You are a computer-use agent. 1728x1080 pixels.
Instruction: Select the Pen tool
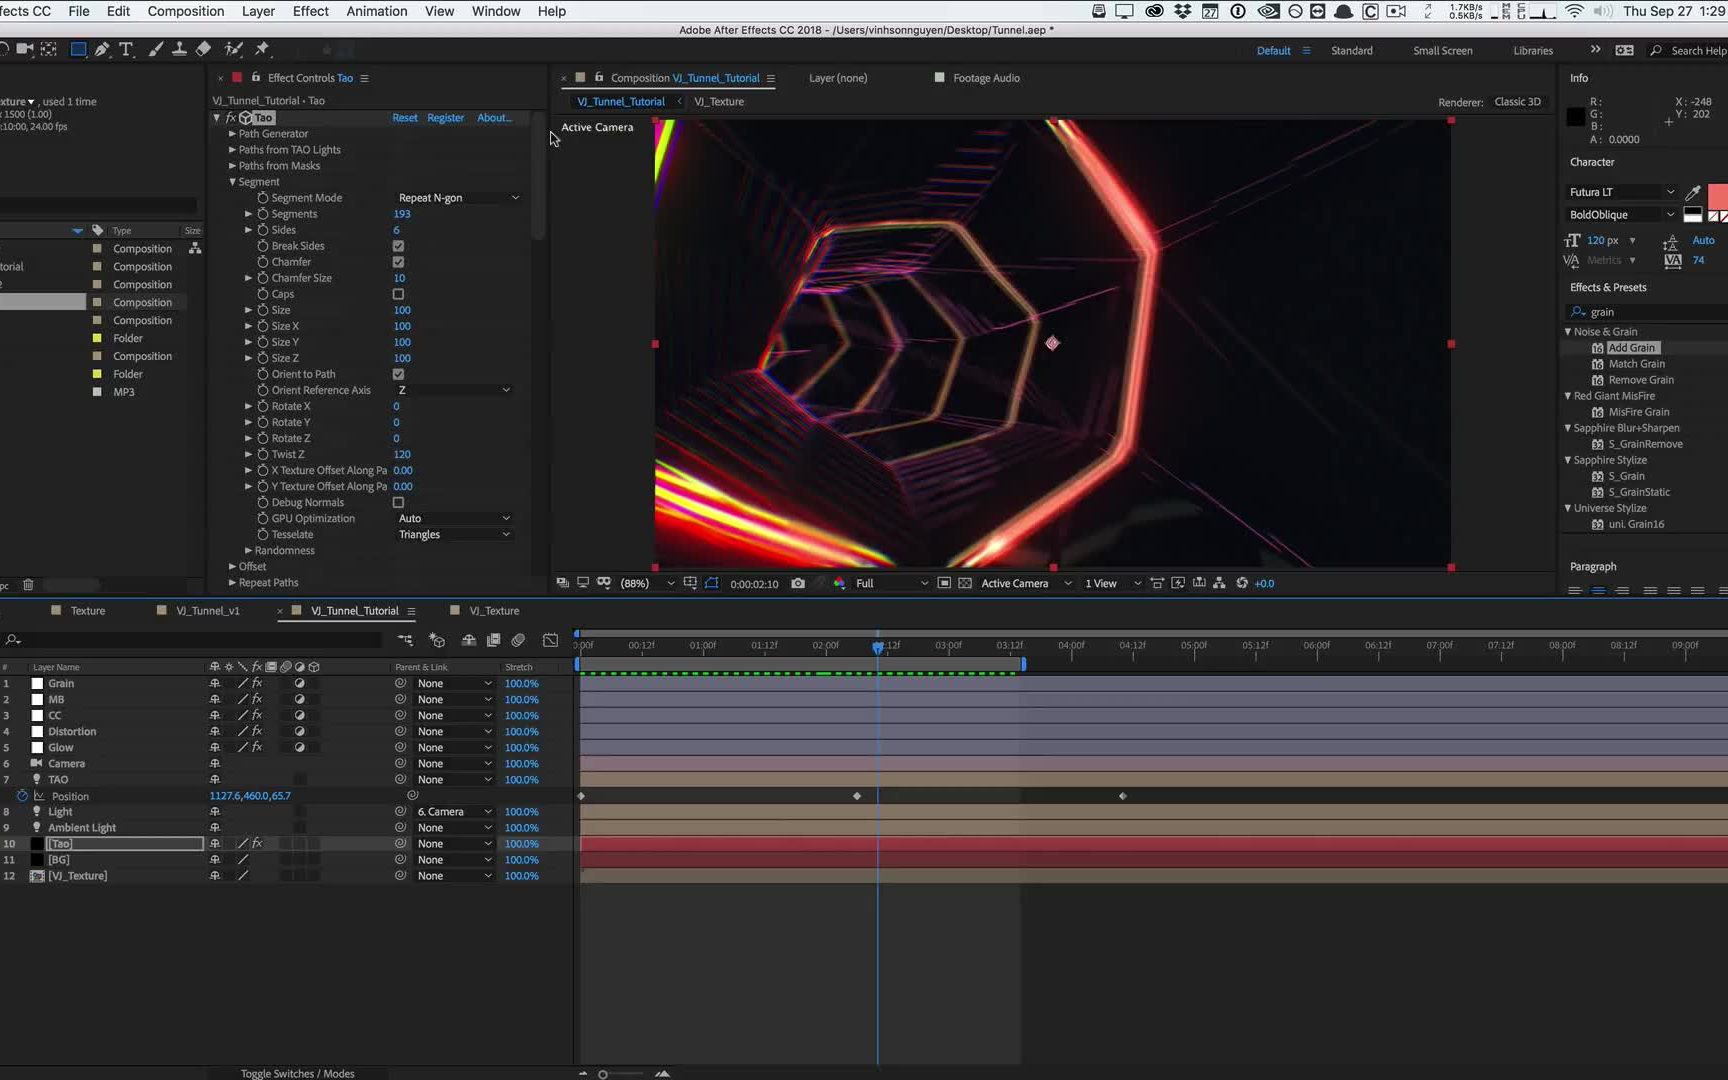102,49
